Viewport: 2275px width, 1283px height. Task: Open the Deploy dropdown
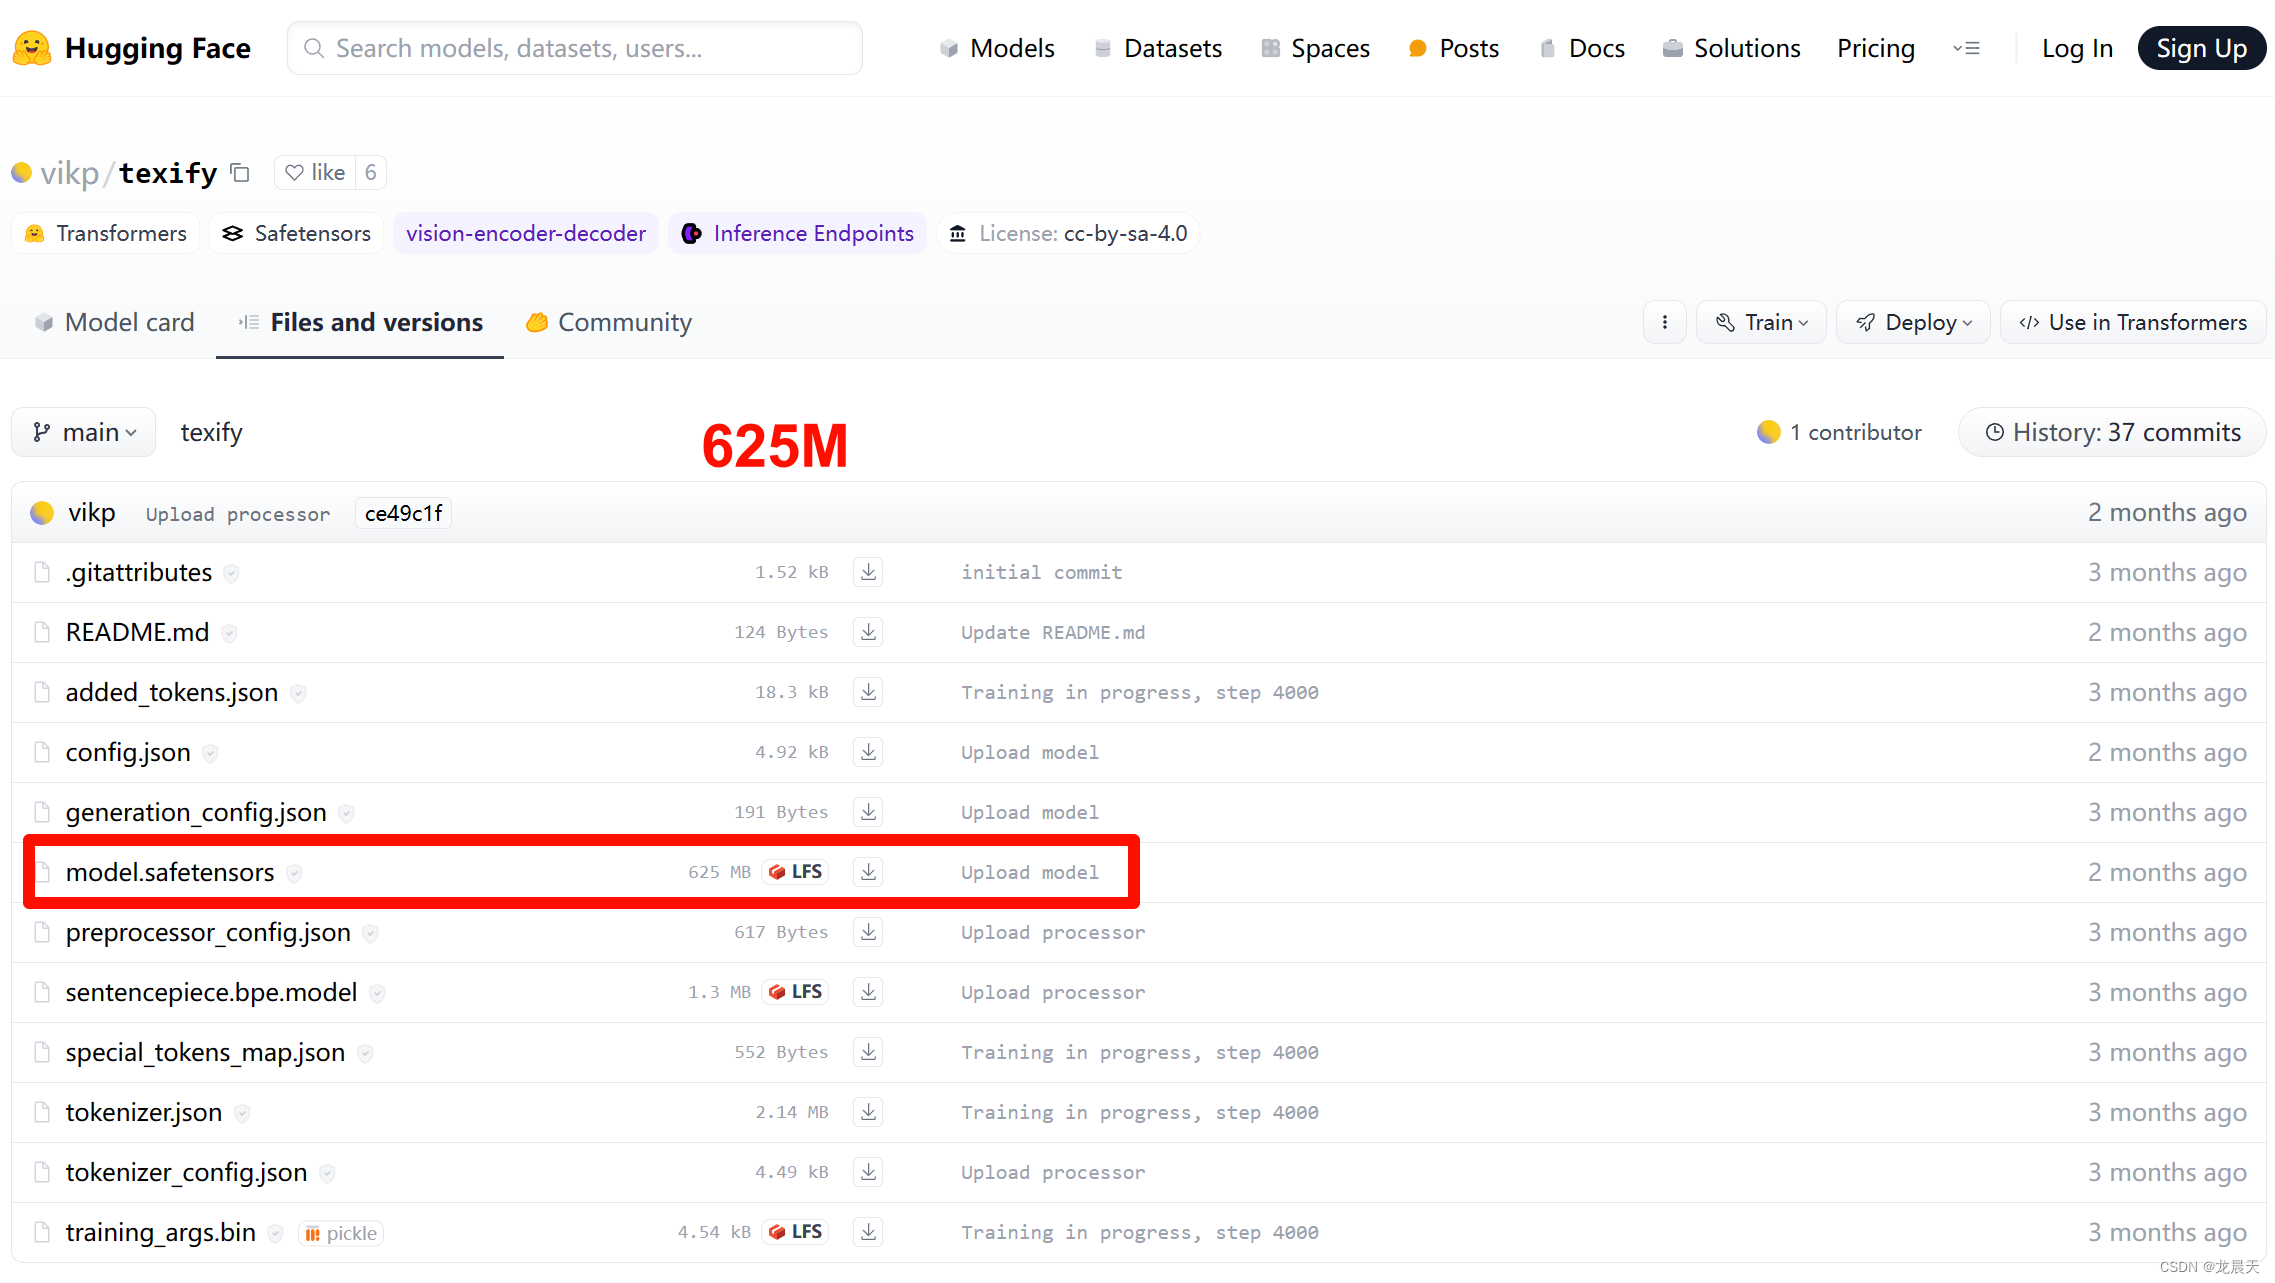1913,322
